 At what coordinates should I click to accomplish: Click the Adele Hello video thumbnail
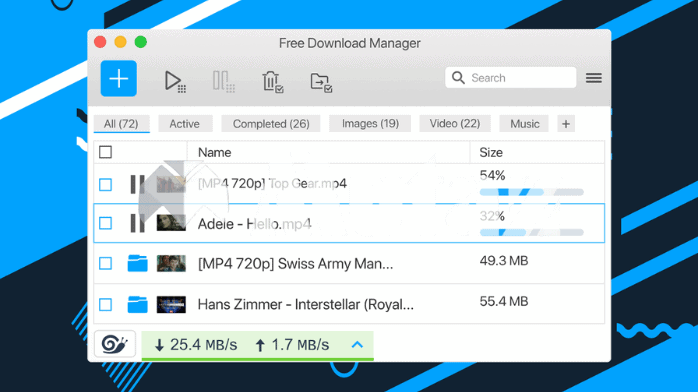click(x=171, y=223)
